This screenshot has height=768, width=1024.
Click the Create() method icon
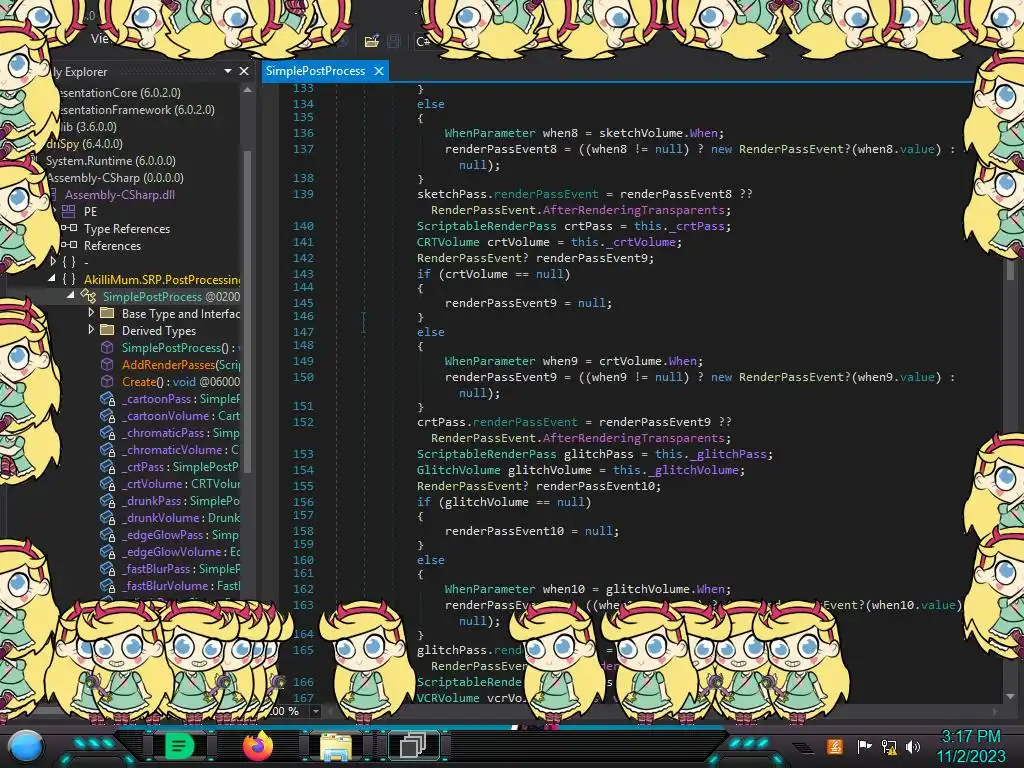(x=107, y=381)
